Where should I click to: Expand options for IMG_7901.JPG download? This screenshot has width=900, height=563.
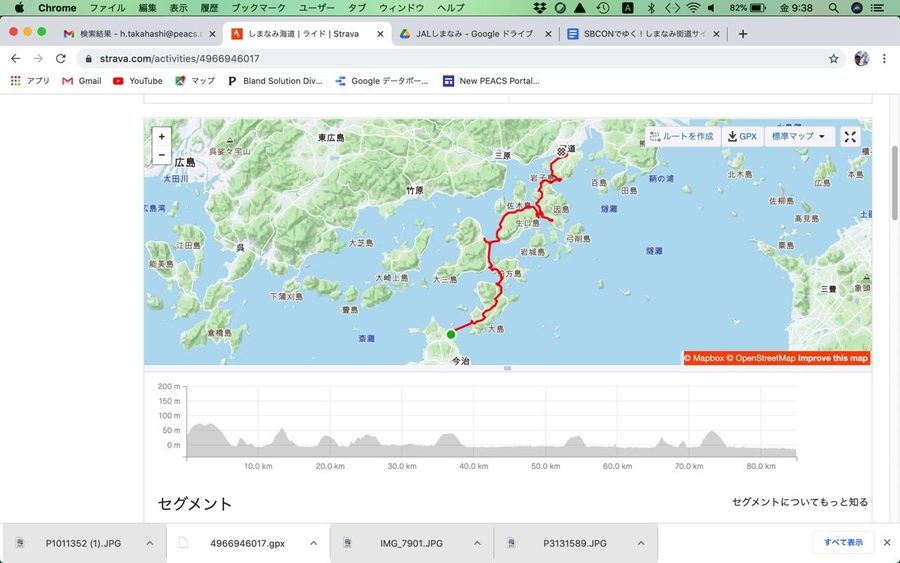(x=477, y=543)
